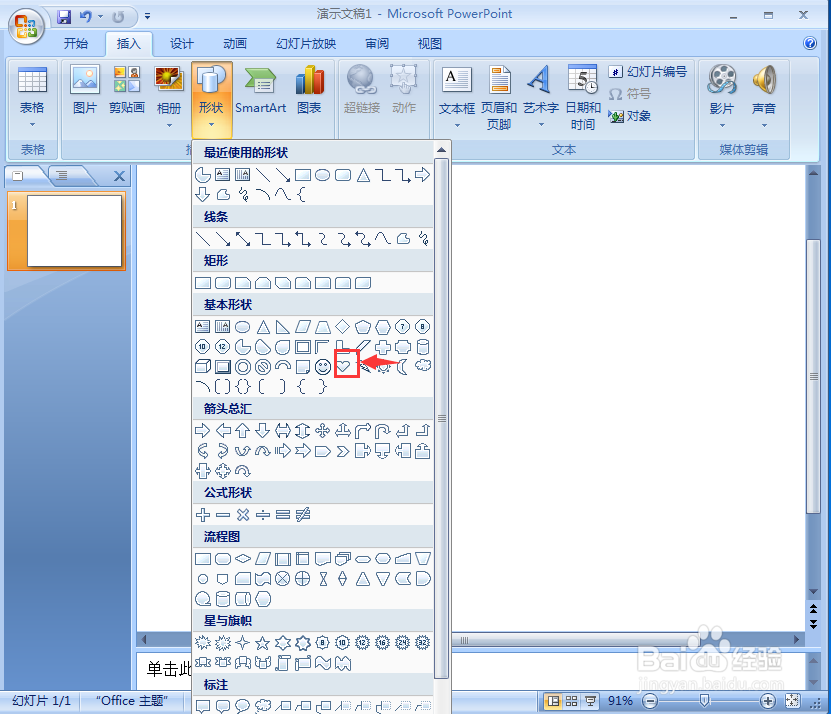The height and width of the screenshot is (714, 831).
Task: Open the 设计 ribbon tab
Action: (x=182, y=43)
